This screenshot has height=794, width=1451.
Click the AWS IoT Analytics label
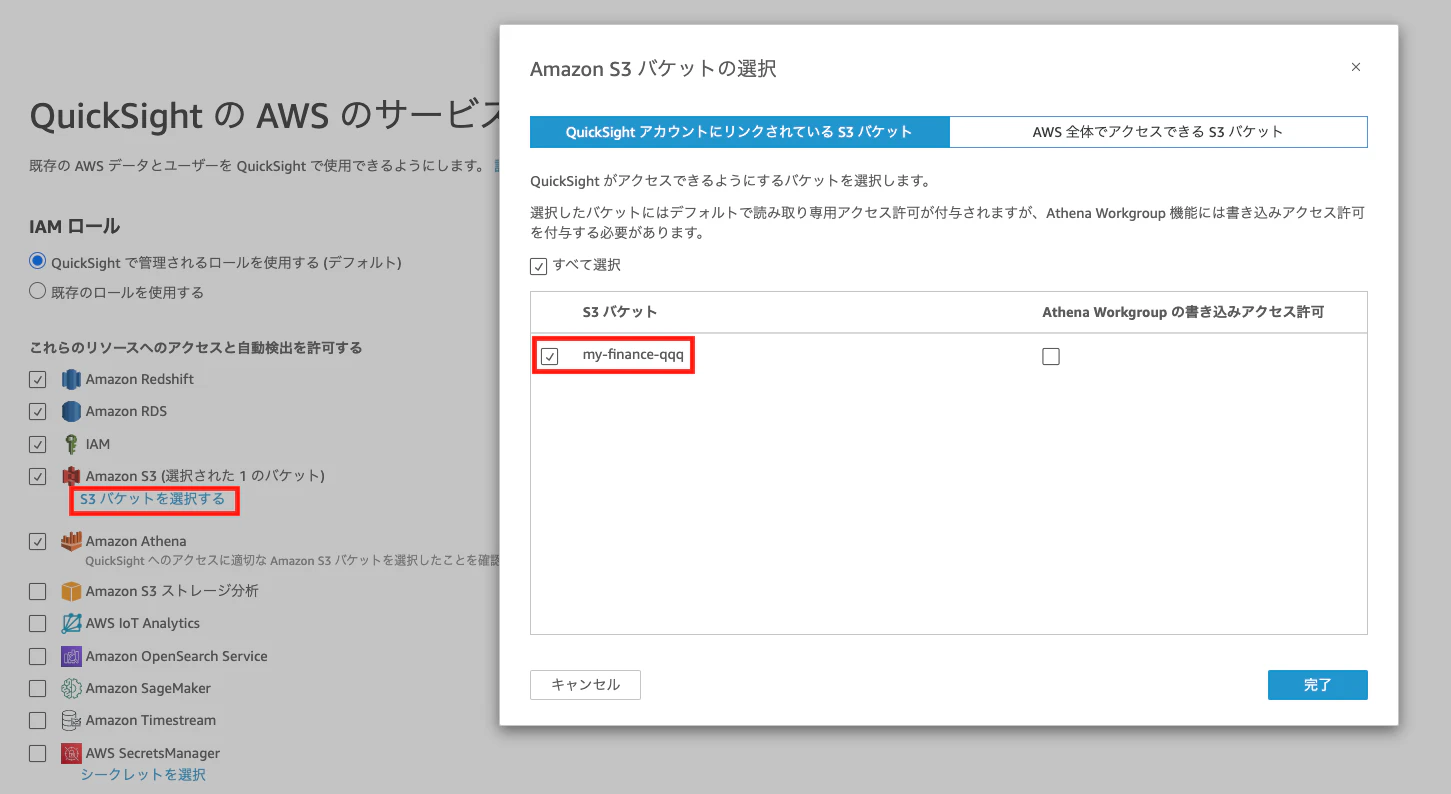click(x=143, y=623)
